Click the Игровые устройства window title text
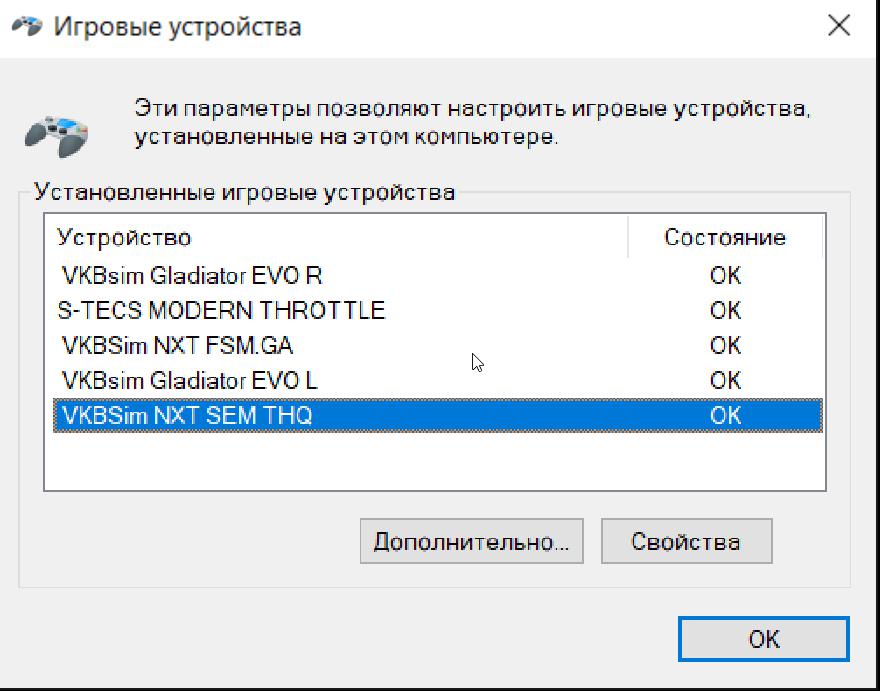880x691 pixels. 177,27
